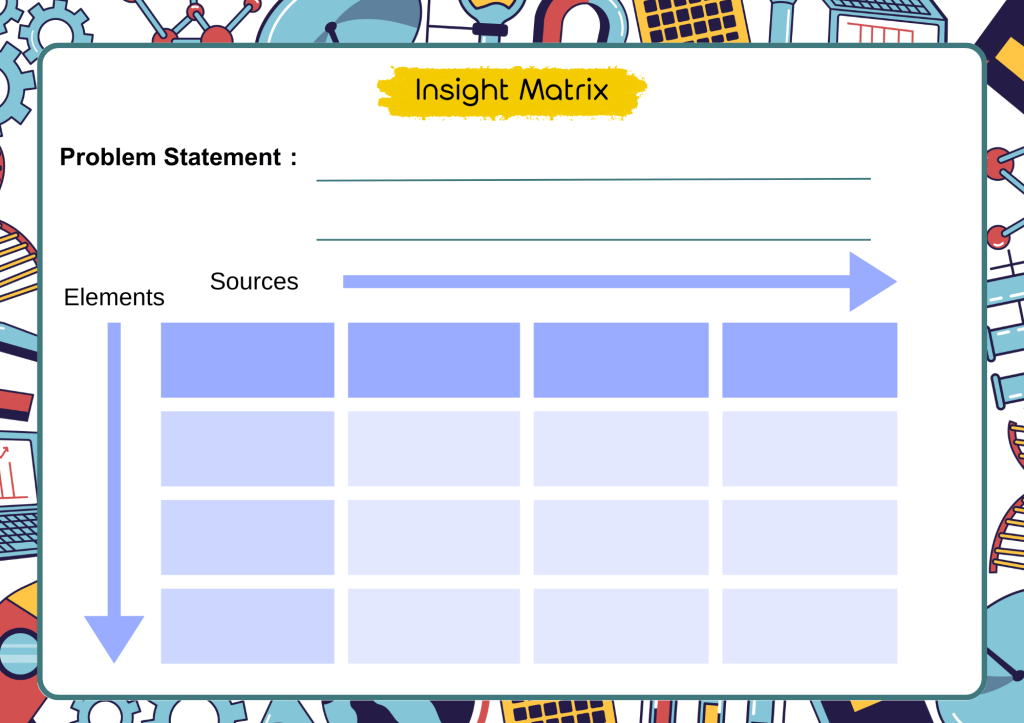The width and height of the screenshot is (1024, 723).
Task: Click the third Elements row label cell
Action: pyautogui.click(x=247, y=625)
